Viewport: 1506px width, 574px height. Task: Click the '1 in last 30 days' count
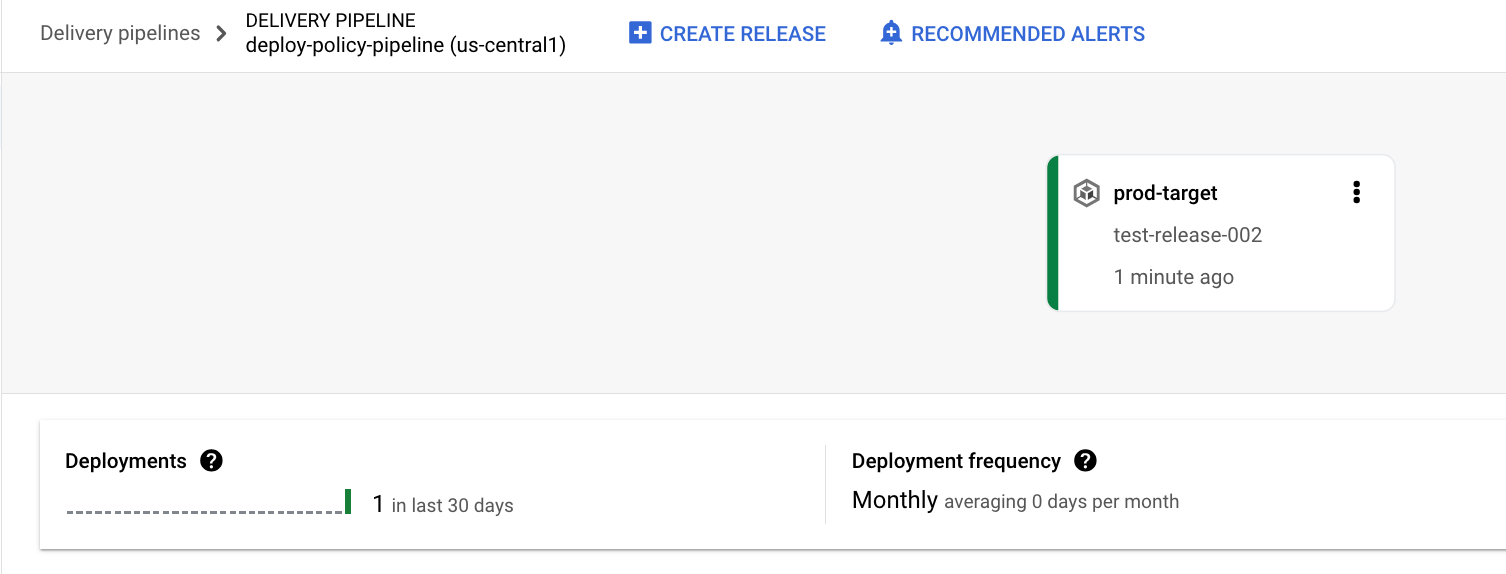442,504
